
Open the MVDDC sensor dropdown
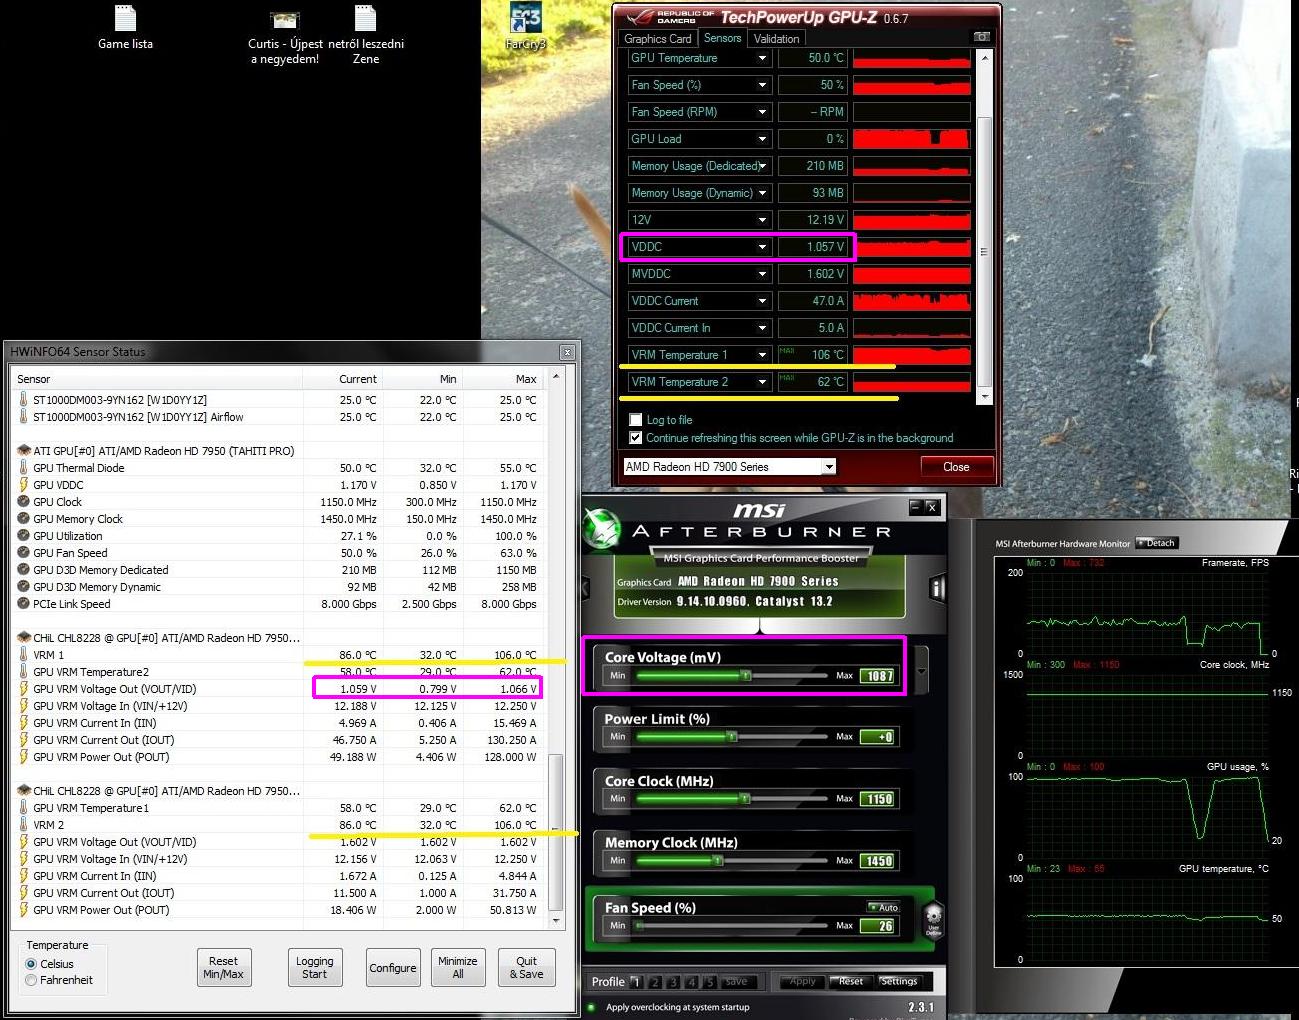click(x=762, y=274)
